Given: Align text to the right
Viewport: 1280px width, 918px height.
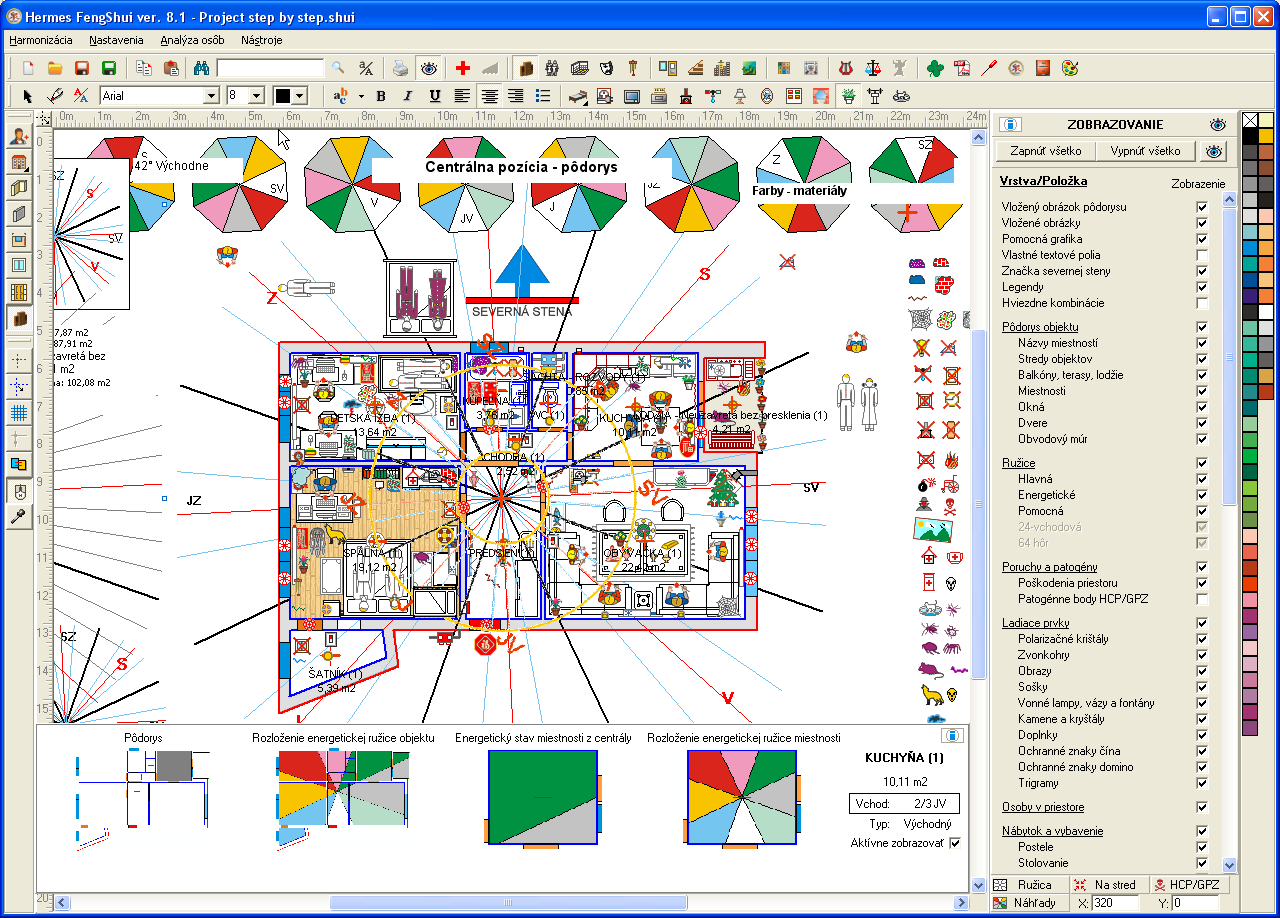Looking at the screenshot, I should 515,96.
